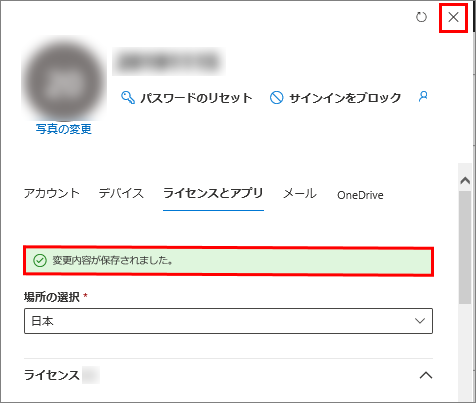
Task: Click the refresh icon at panel top
Action: (x=421, y=17)
